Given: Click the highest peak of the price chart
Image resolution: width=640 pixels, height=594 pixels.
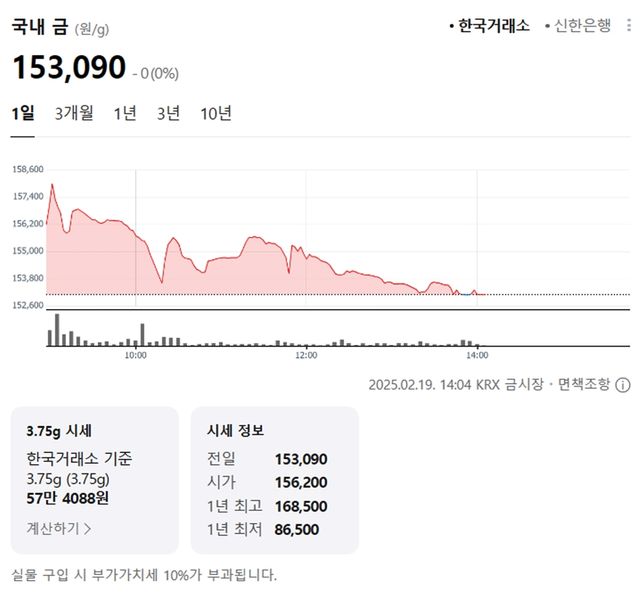Looking at the screenshot, I should pyautogui.click(x=52, y=185).
